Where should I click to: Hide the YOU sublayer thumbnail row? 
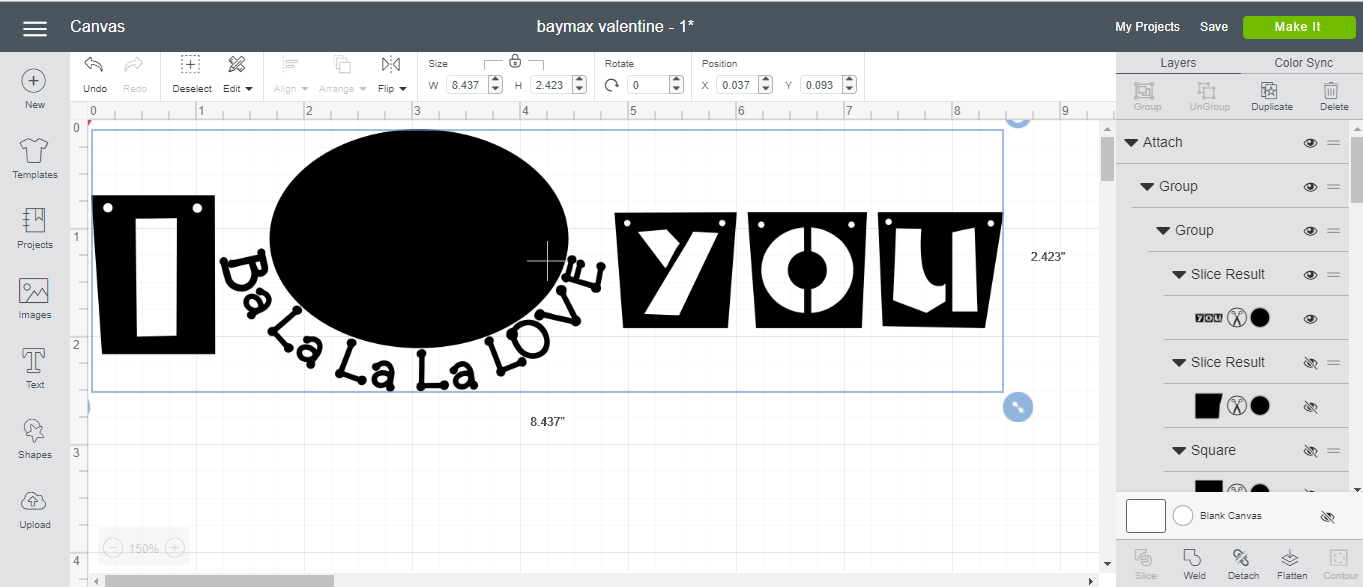tap(1310, 319)
